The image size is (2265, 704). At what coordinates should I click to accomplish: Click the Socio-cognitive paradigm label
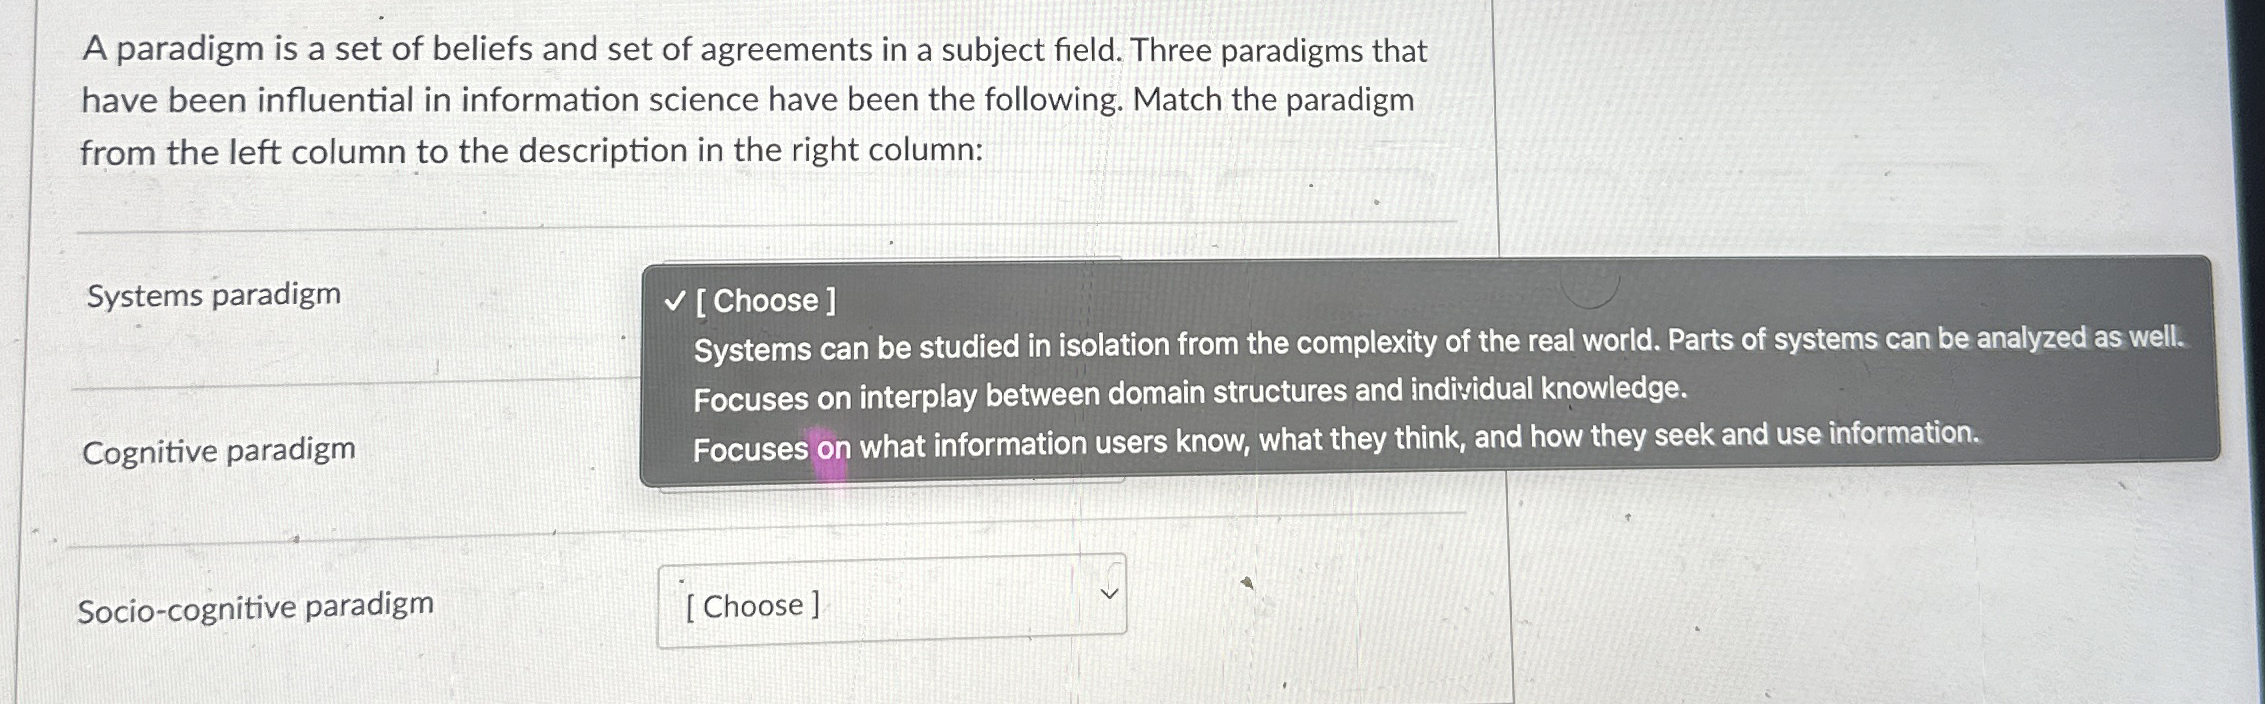point(256,604)
